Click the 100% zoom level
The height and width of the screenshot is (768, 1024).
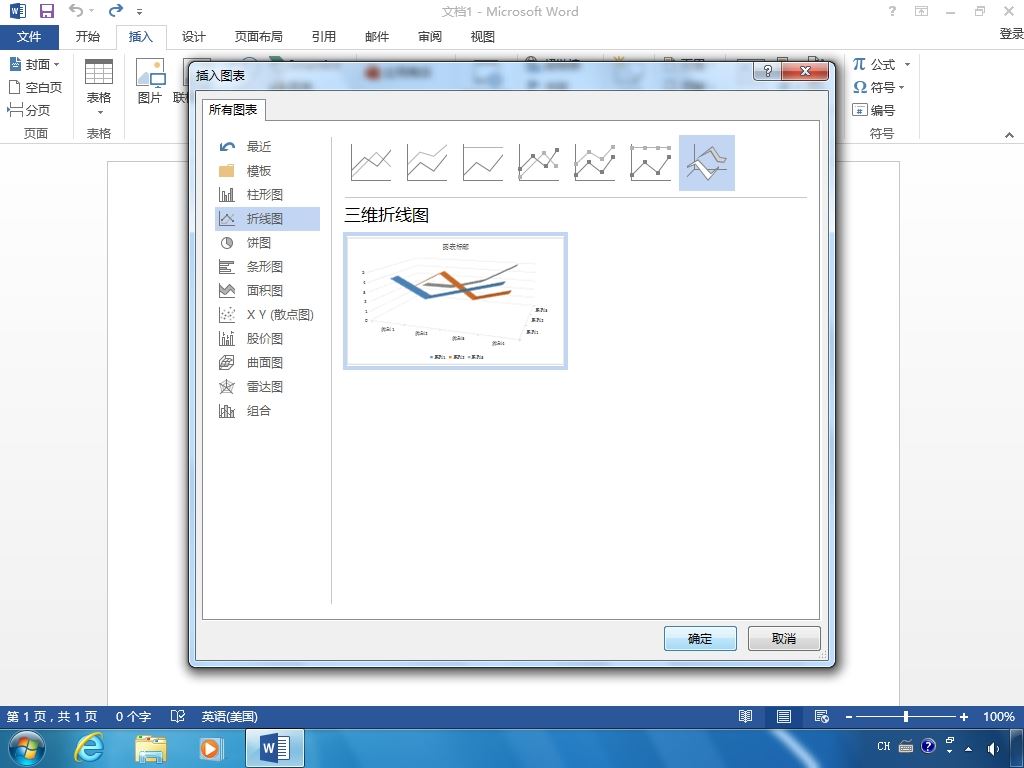(999, 716)
